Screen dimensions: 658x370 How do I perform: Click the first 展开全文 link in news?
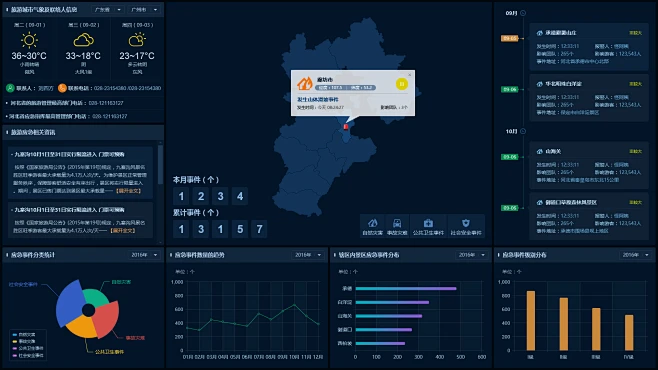pyautogui.click(x=129, y=191)
